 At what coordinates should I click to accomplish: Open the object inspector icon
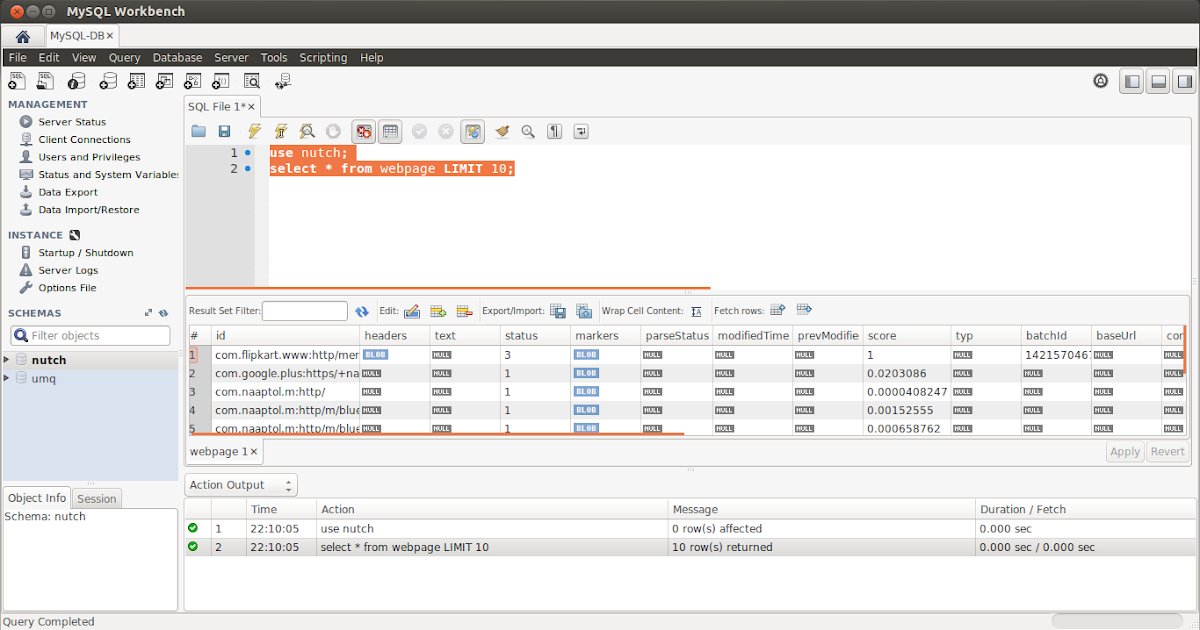point(76,81)
